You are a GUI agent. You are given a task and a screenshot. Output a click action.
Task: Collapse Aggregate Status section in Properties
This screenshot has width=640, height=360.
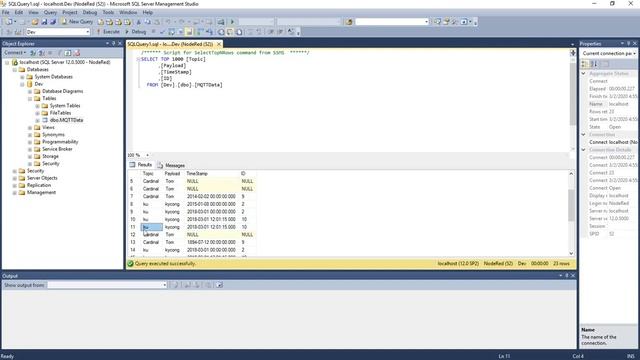(x=584, y=73)
